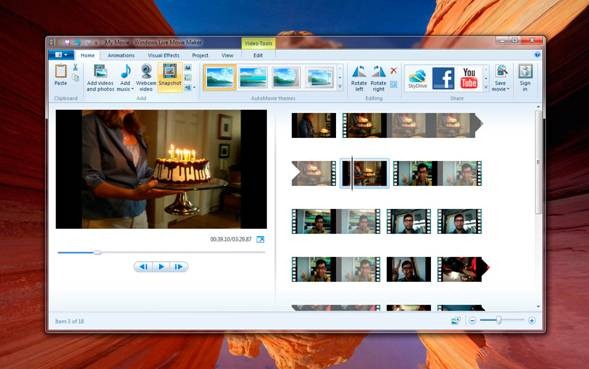Open Add videos and photos
The image size is (589, 369).
click(x=100, y=78)
